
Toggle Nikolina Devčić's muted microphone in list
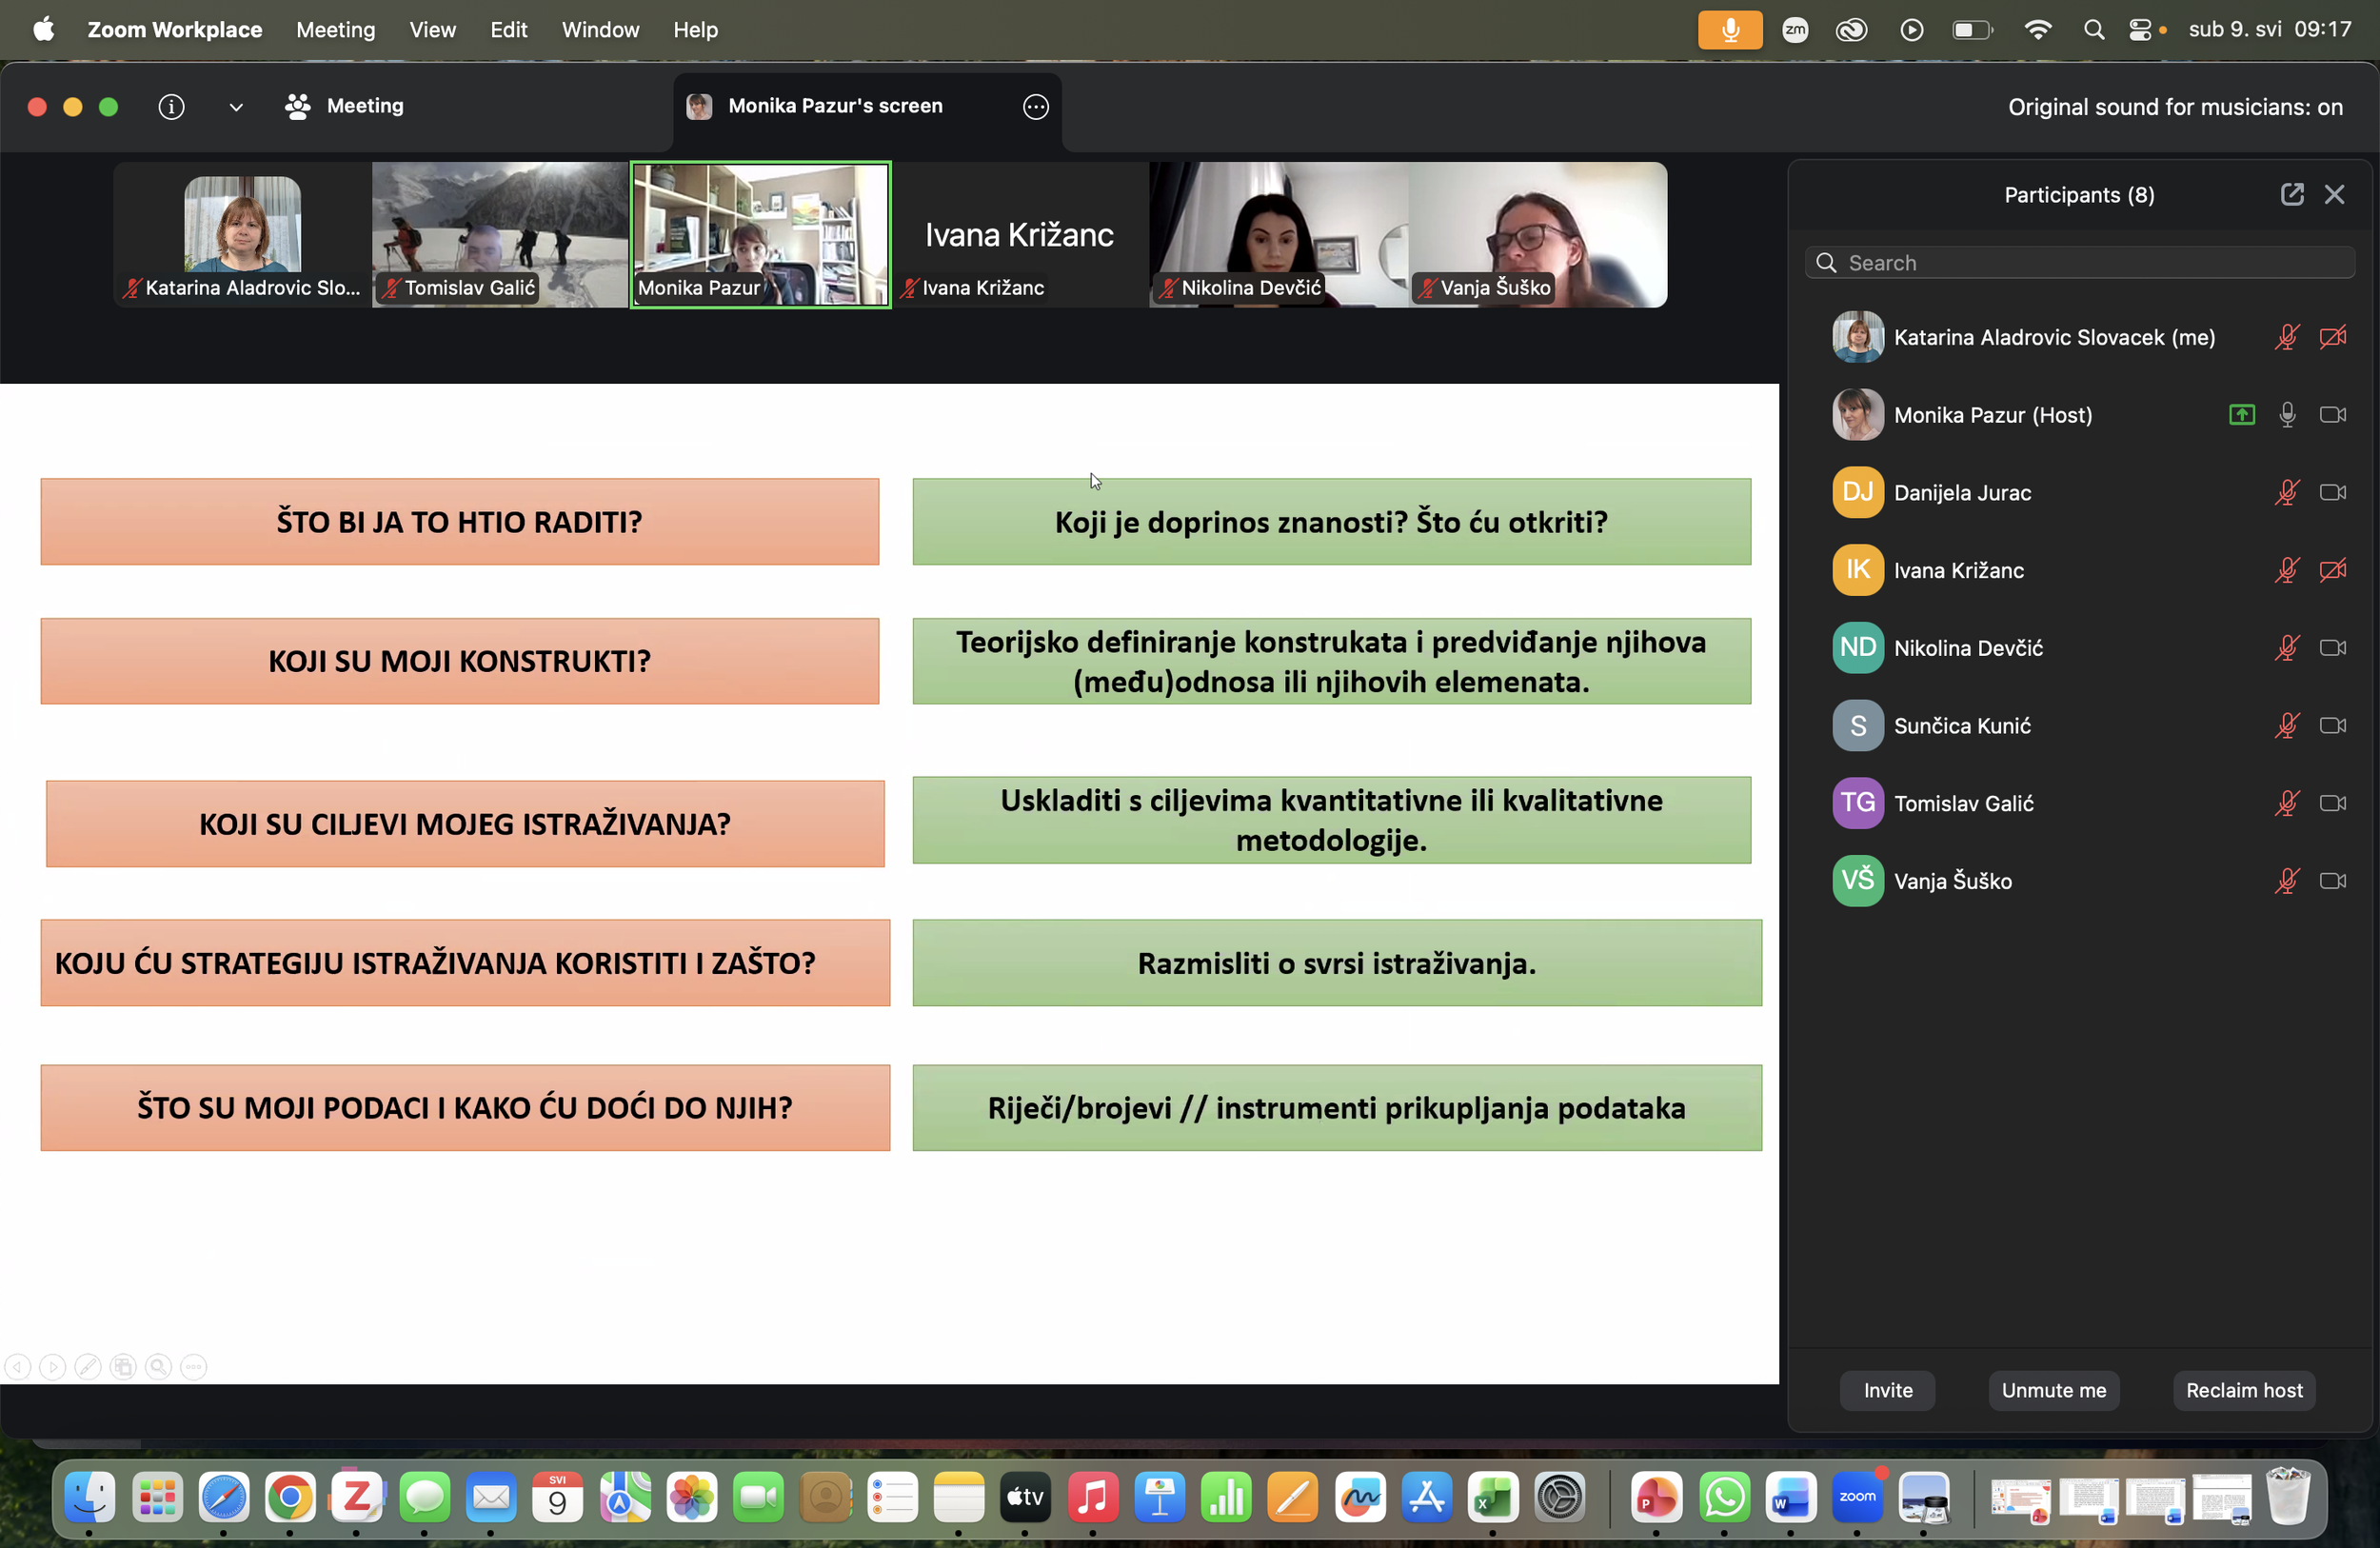[x=2287, y=648]
